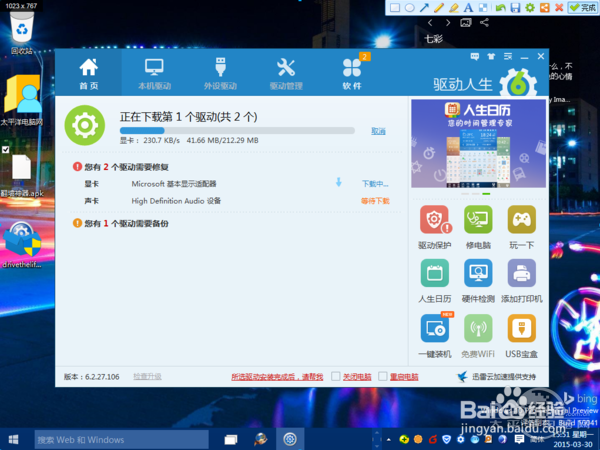Open 添加打印机 printer tool
600x450 pixels.
coord(522,281)
